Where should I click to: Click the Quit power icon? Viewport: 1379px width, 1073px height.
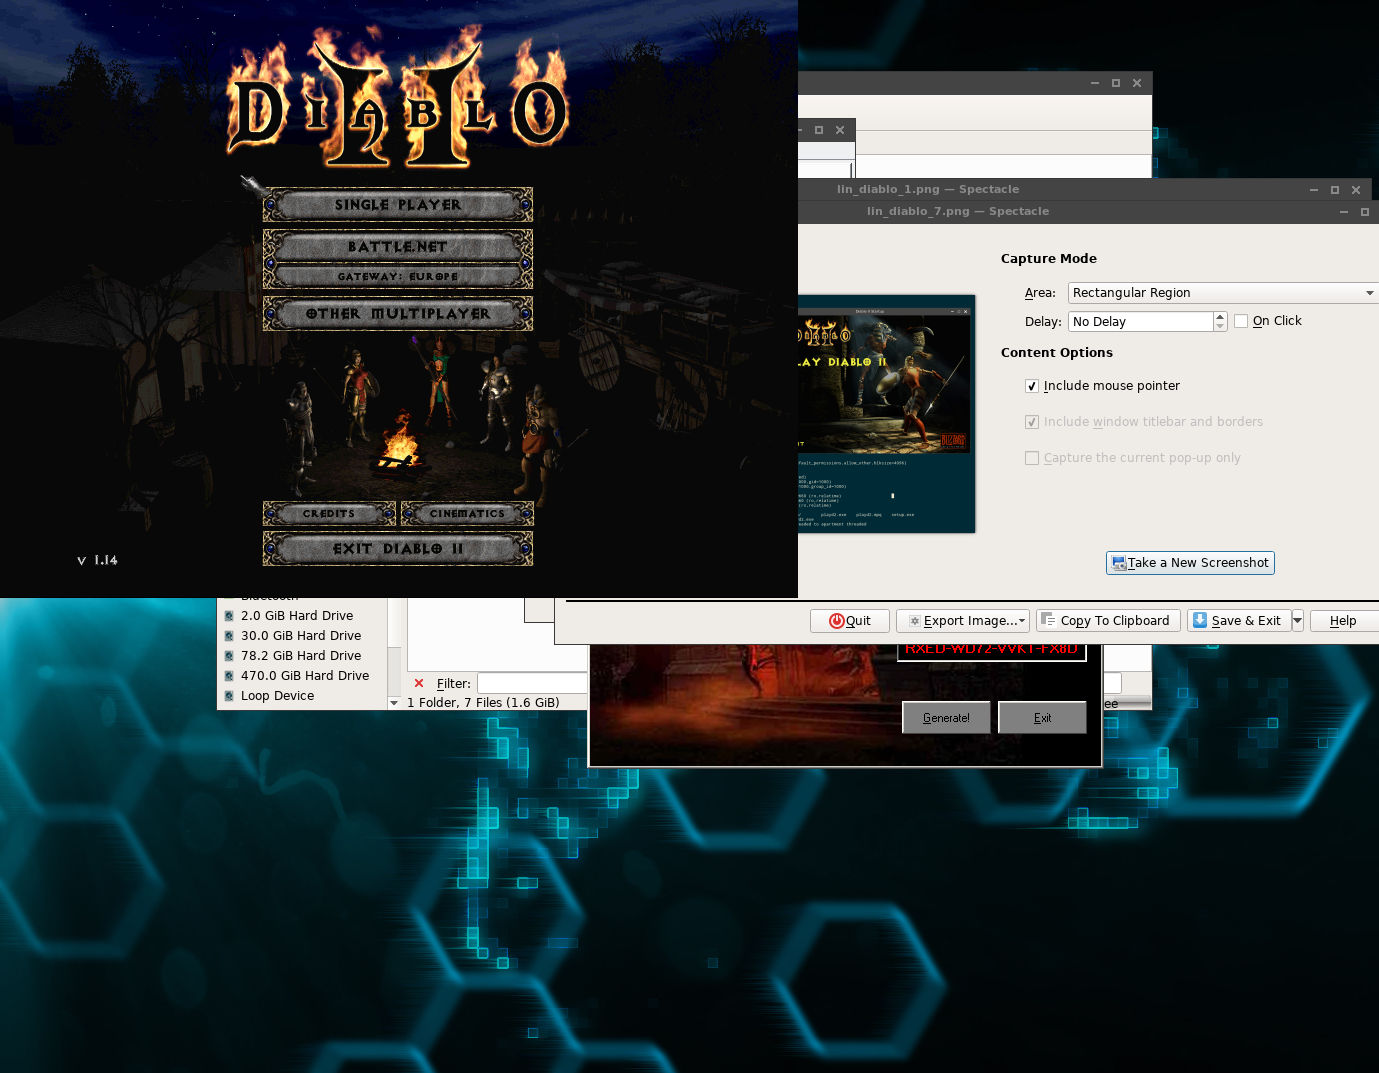836,621
